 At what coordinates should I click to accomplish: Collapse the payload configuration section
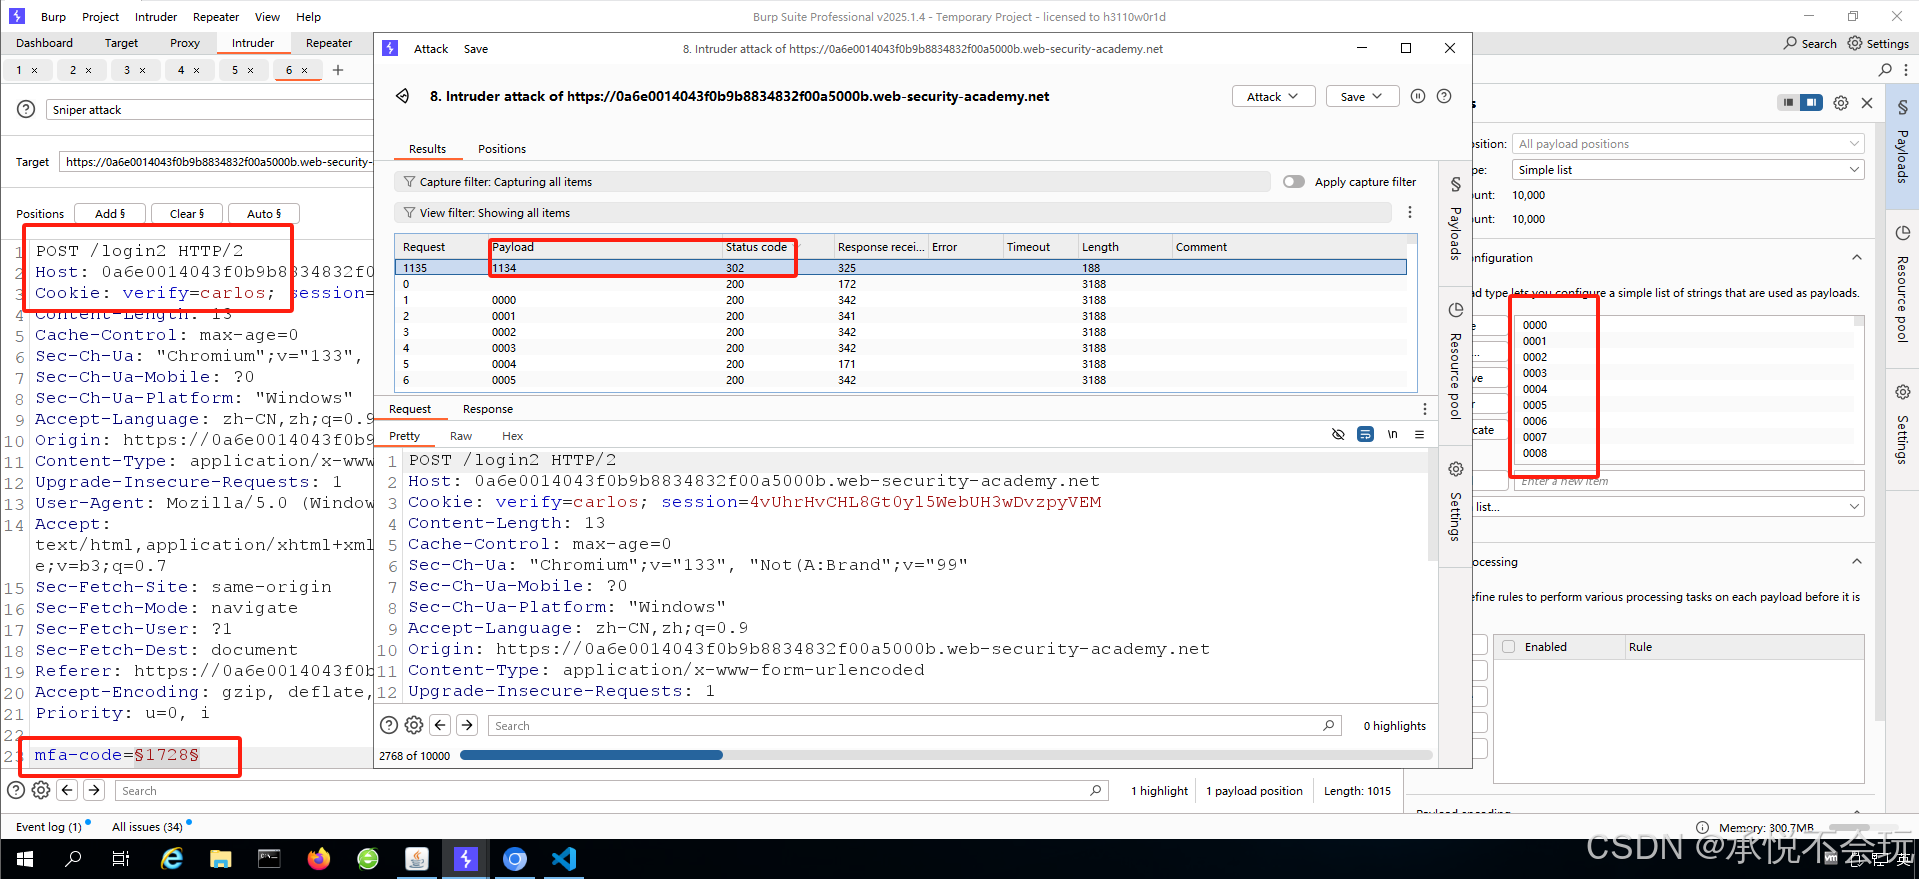pos(1857,258)
